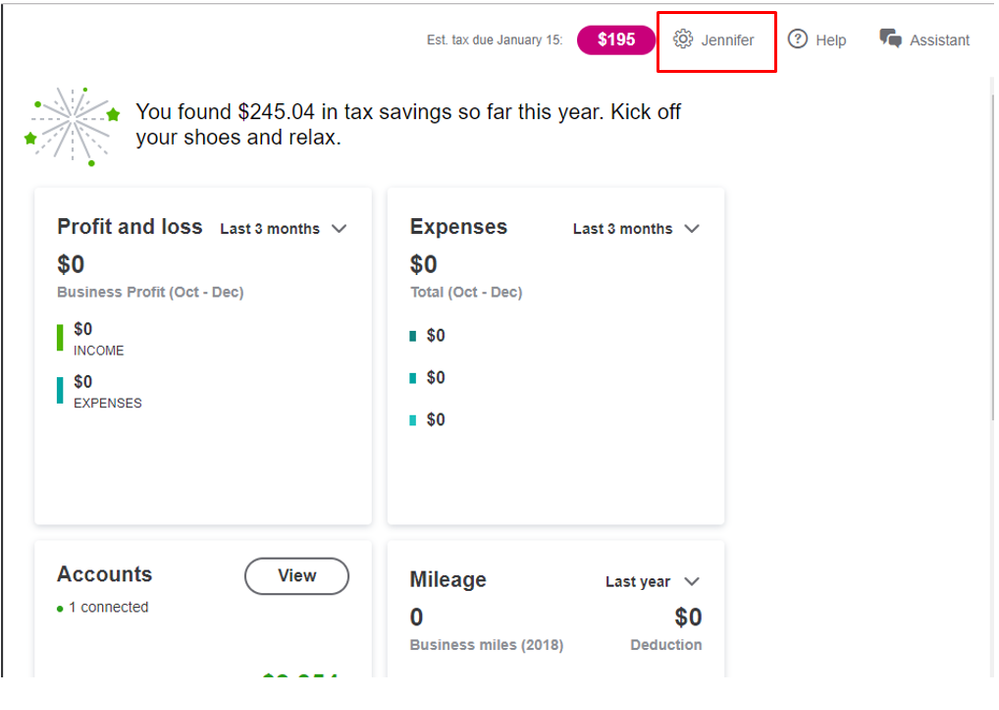Click the gear settings icon beside Jennifer
The height and width of the screenshot is (710, 999).
coord(683,40)
